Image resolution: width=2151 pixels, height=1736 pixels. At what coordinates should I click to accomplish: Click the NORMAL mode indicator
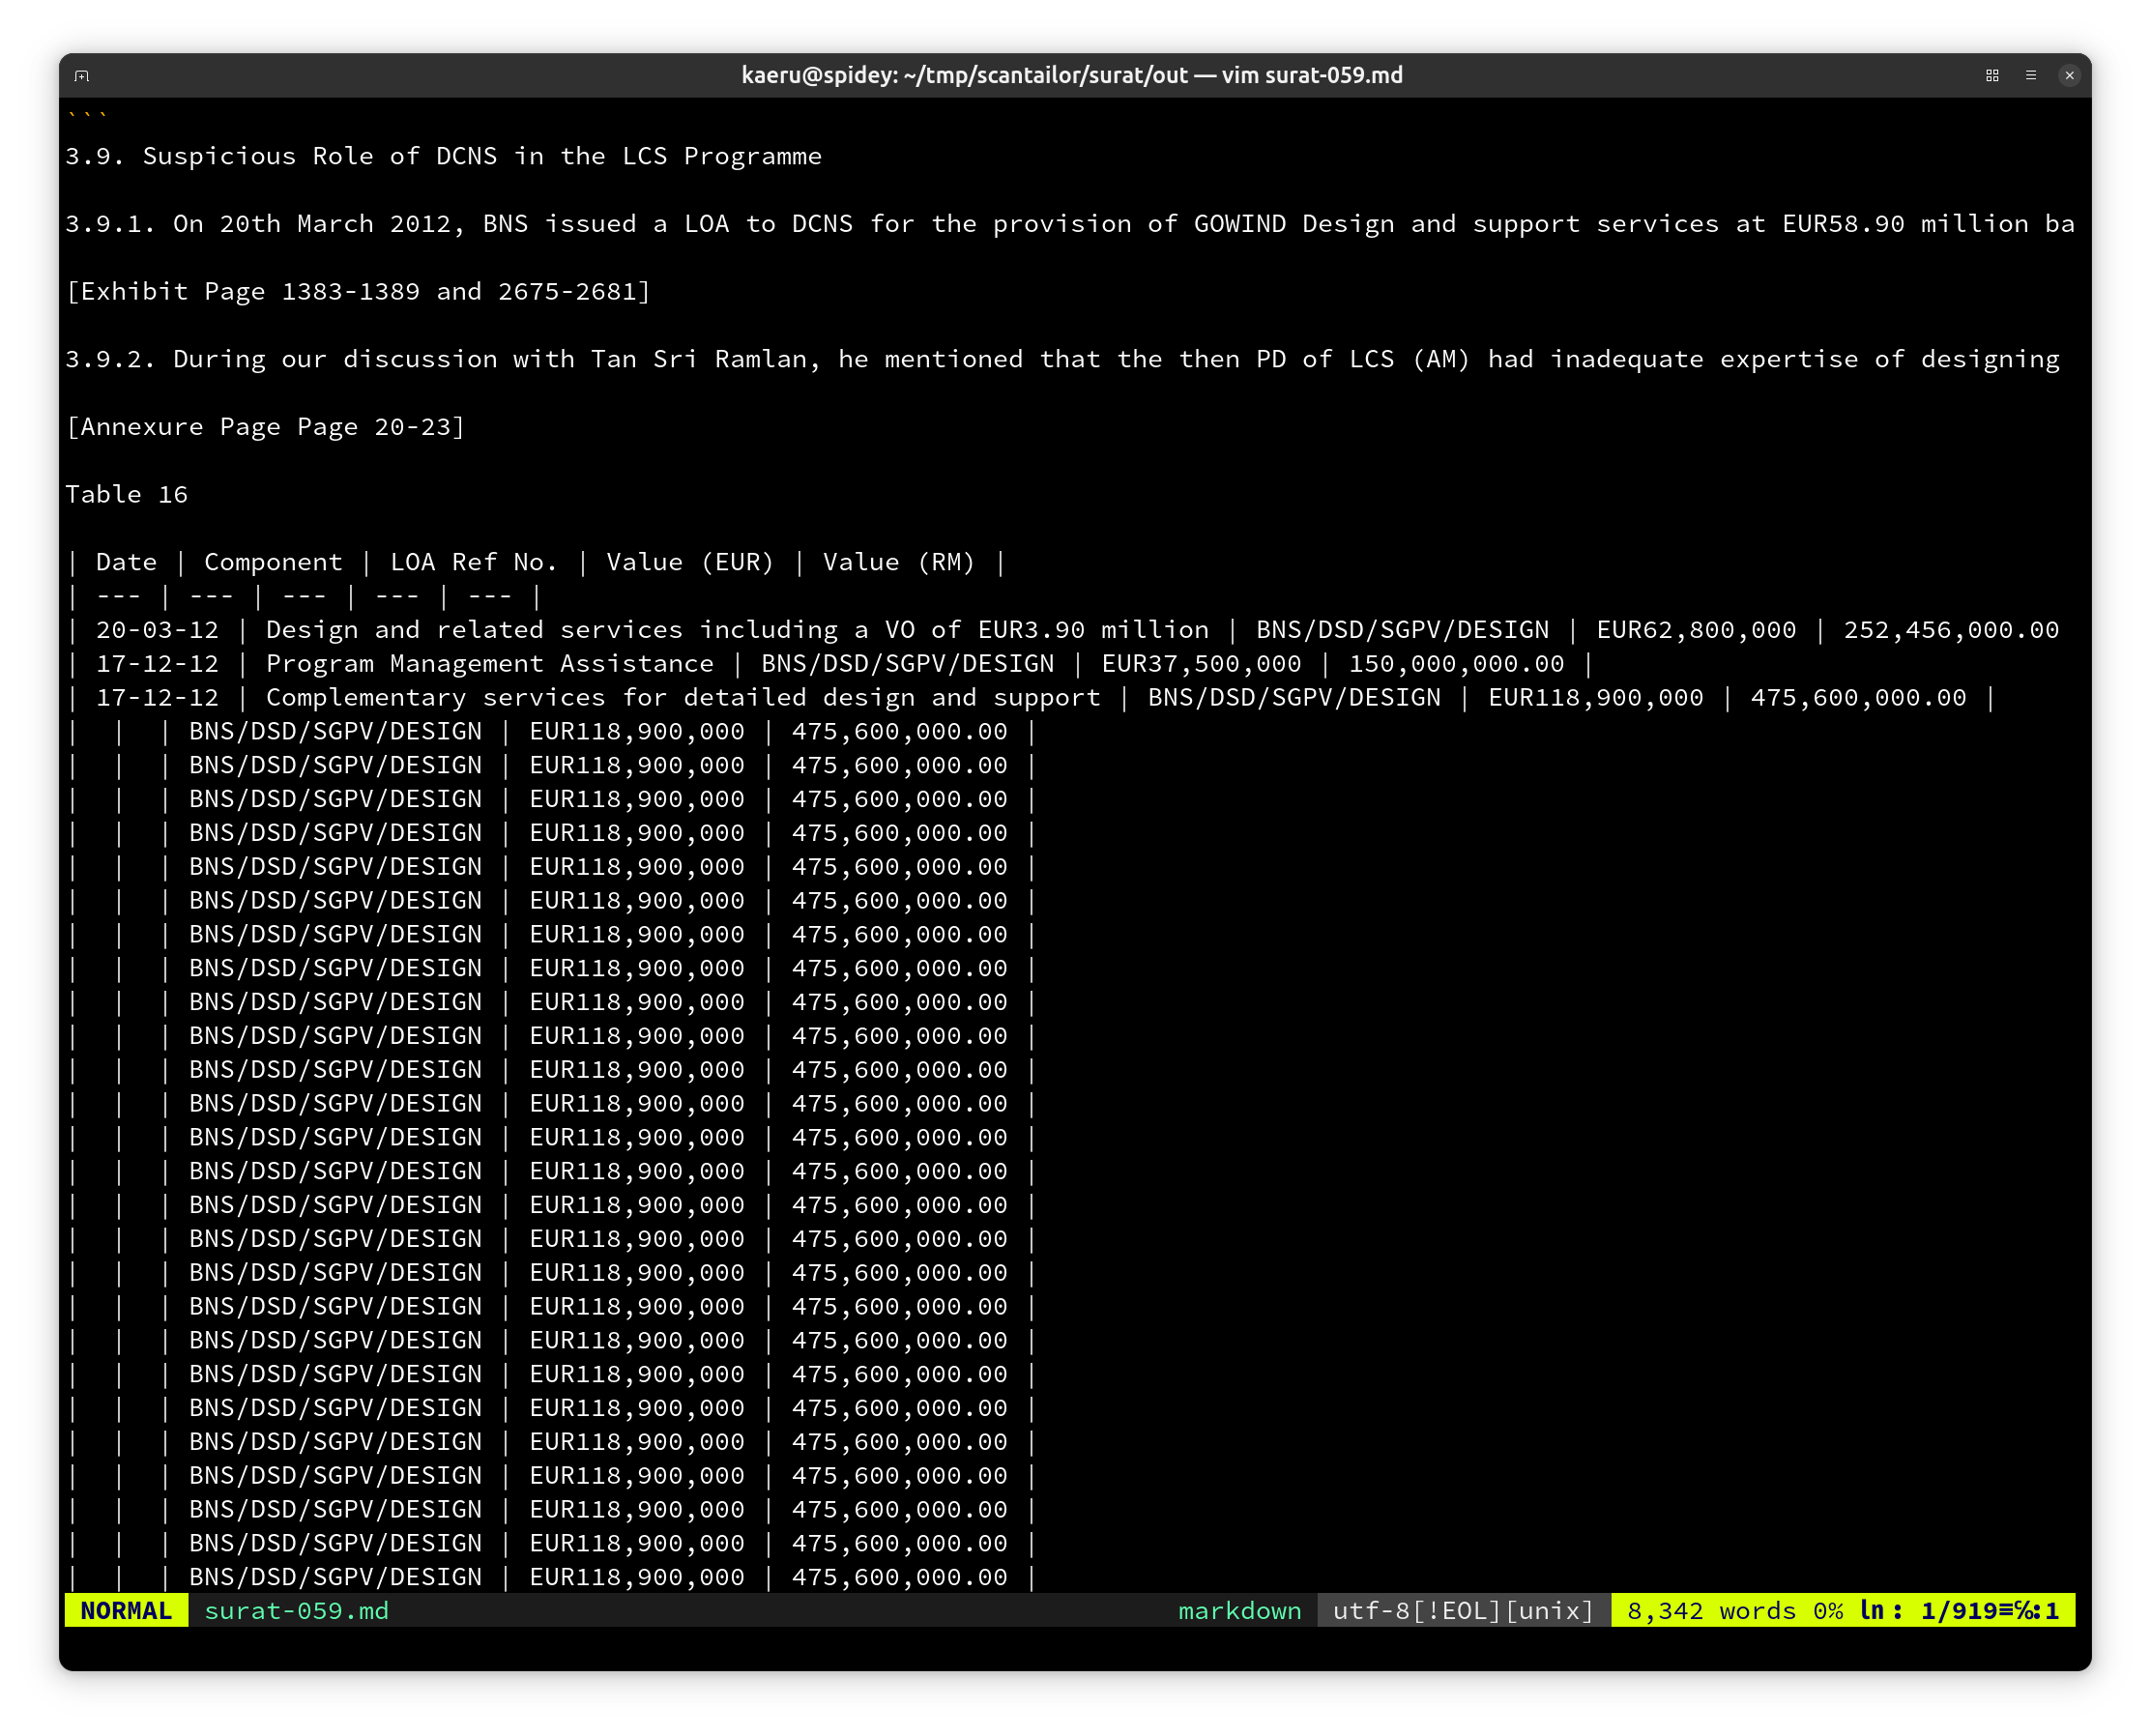click(126, 1610)
